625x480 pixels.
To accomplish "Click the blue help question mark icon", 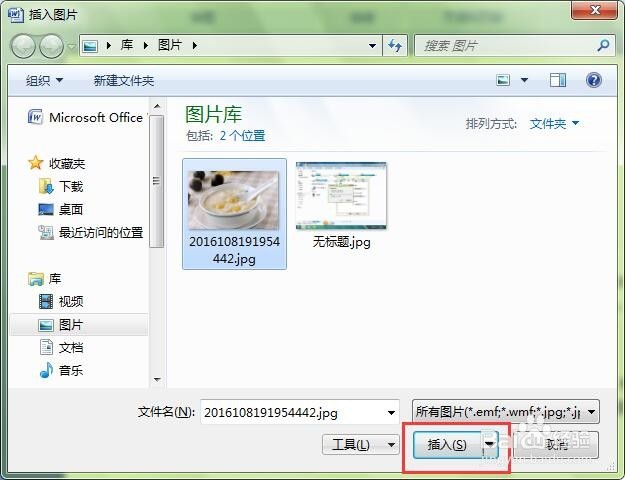I will [x=594, y=80].
